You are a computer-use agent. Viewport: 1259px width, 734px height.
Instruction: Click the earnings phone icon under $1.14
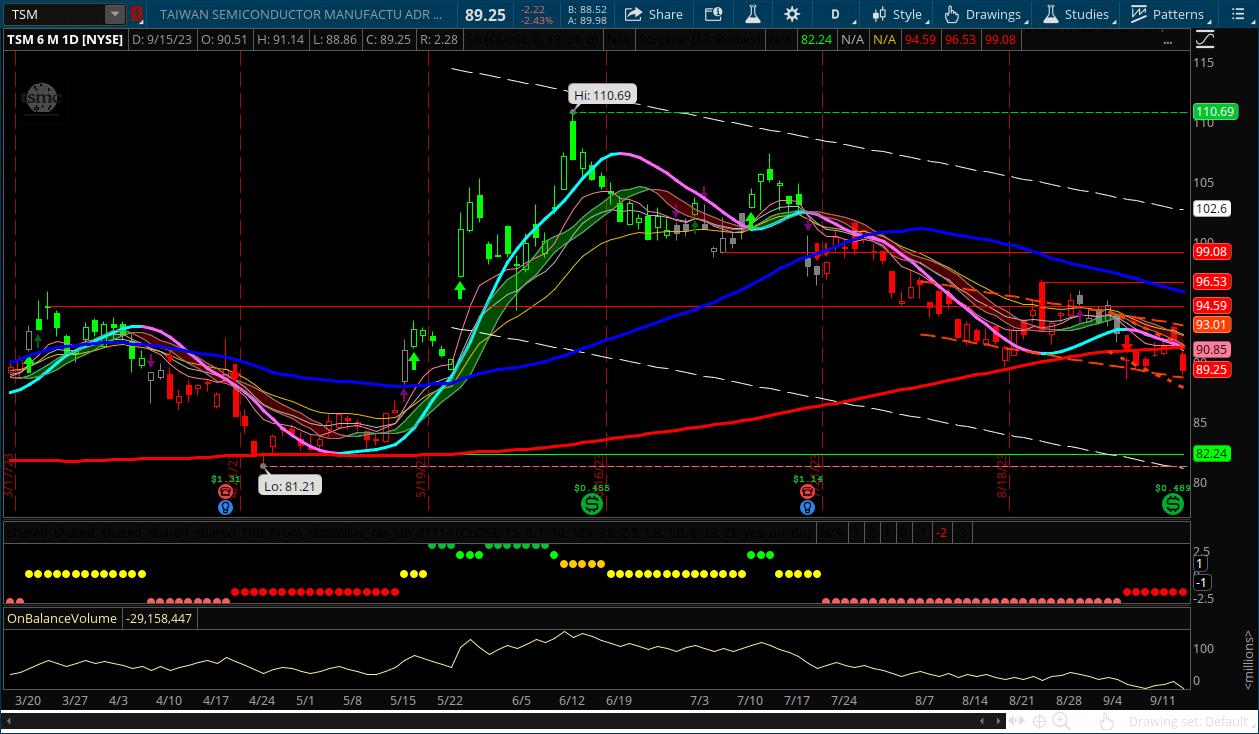point(807,492)
